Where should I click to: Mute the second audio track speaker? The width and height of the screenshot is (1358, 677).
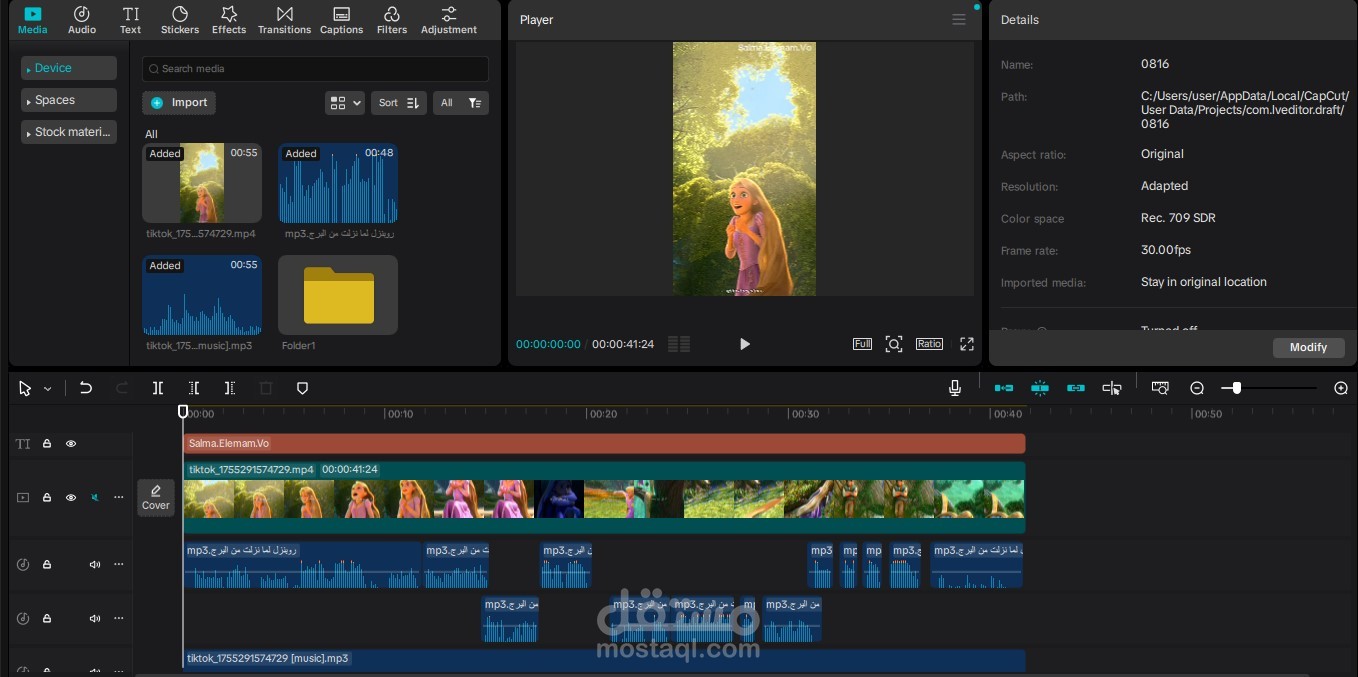tap(95, 619)
